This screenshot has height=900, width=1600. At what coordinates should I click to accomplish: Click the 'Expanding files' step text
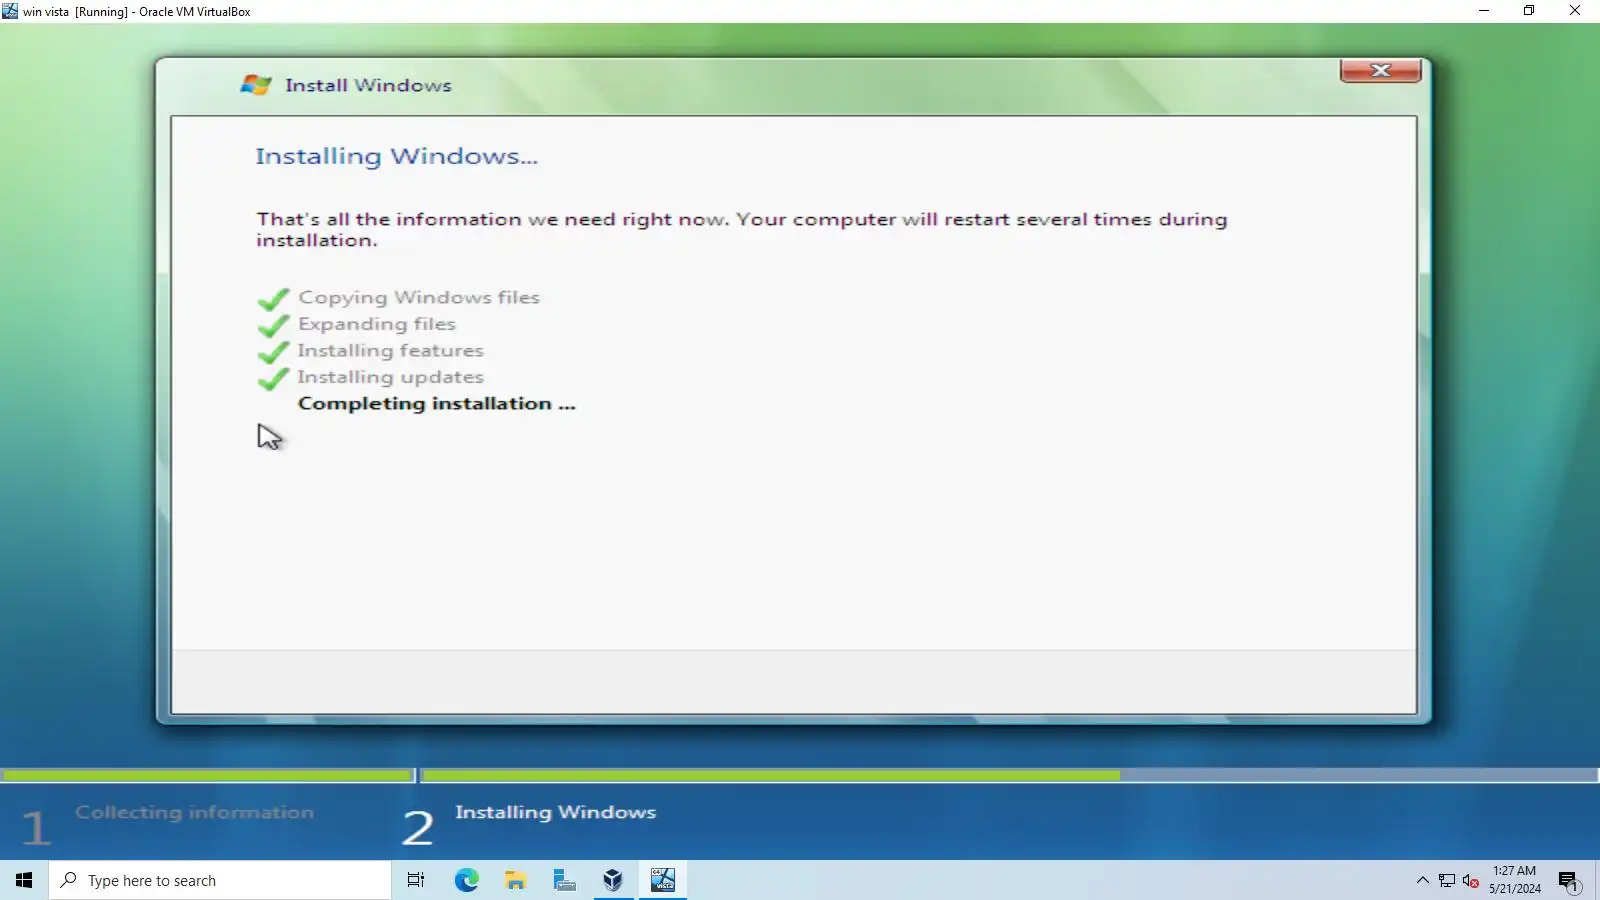click(x=377, y=324)
